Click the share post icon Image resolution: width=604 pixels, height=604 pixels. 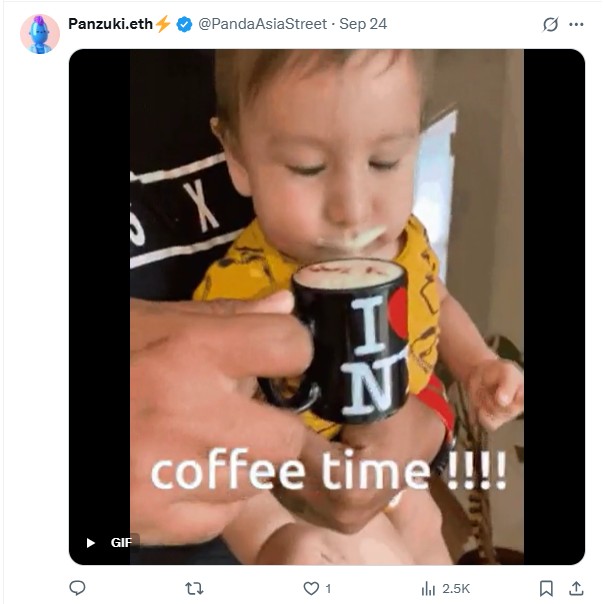(577, 588)
